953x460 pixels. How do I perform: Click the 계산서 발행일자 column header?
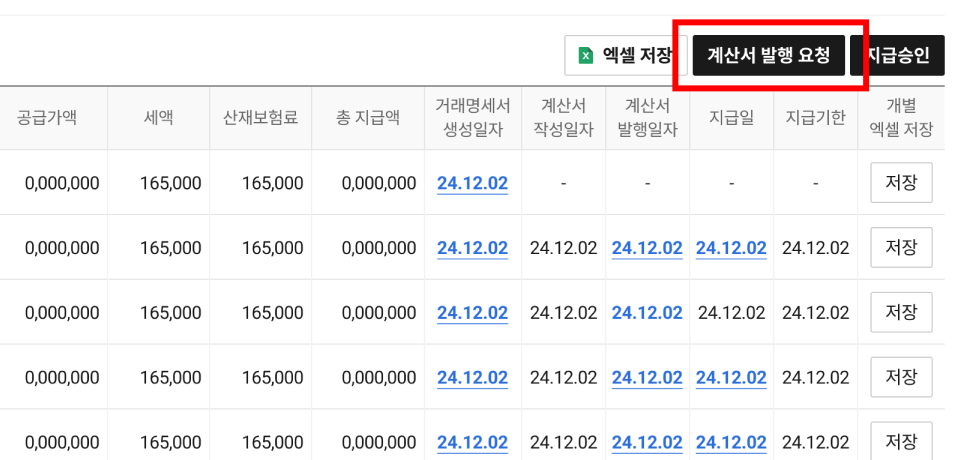(x=647, y=118)
